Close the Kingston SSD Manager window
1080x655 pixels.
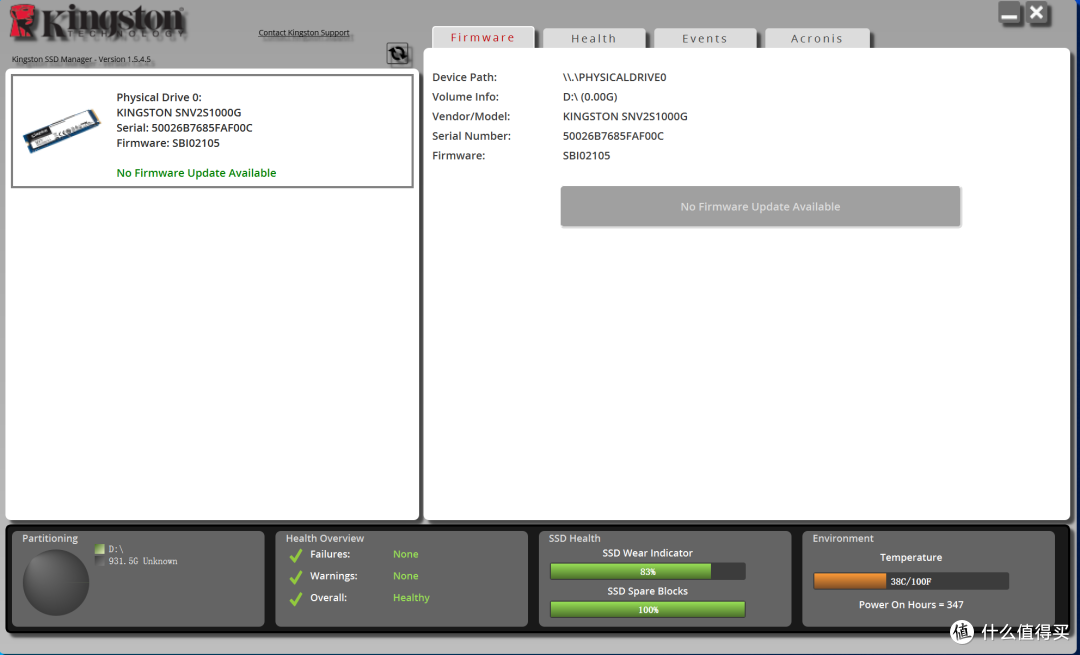(1037, 13)
